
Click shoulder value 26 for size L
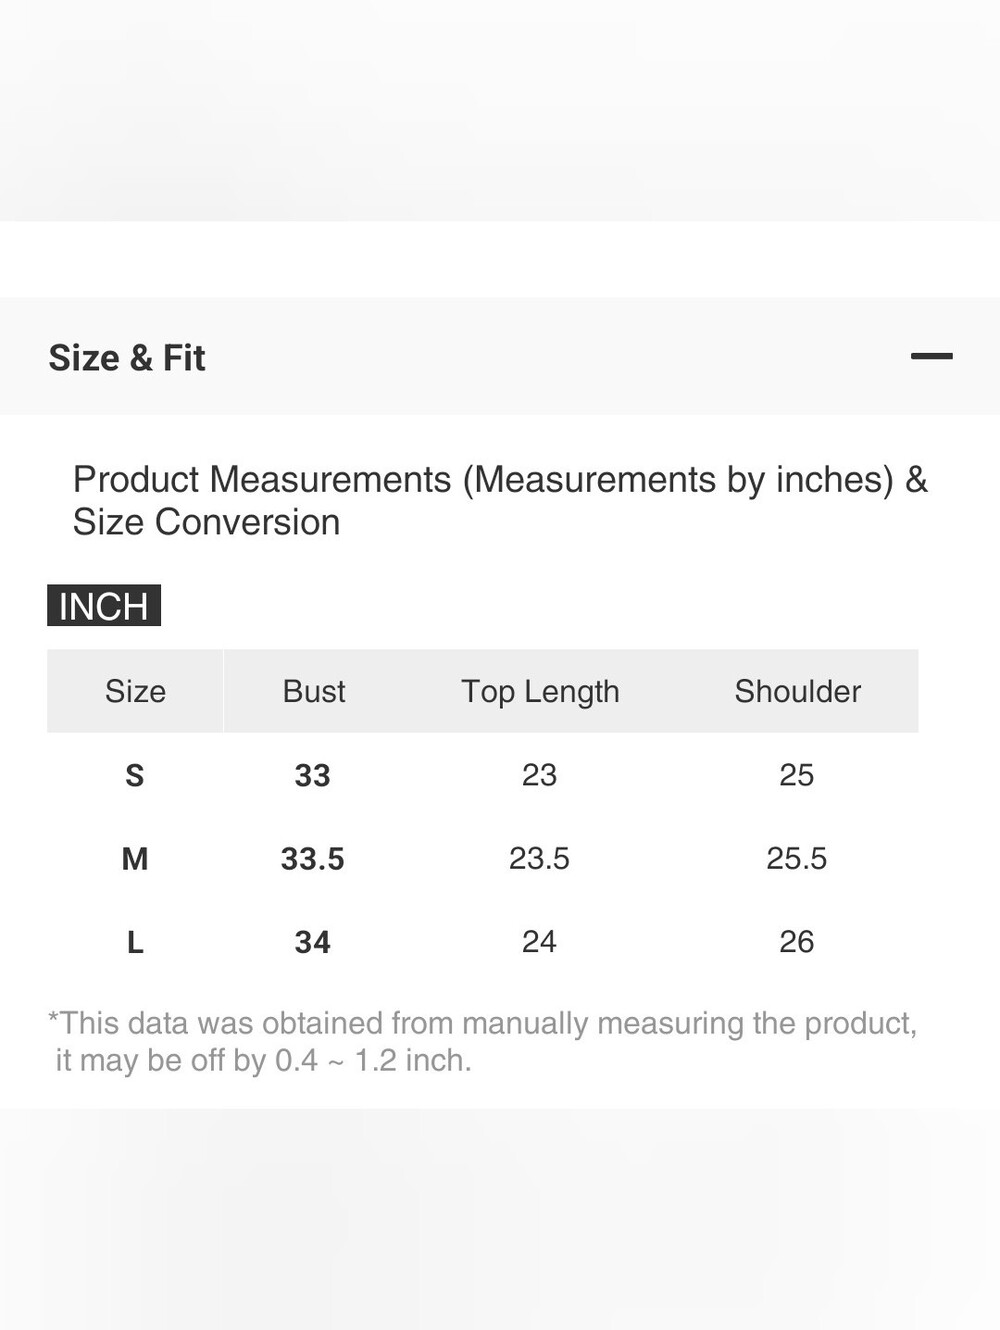coord(797,942)
